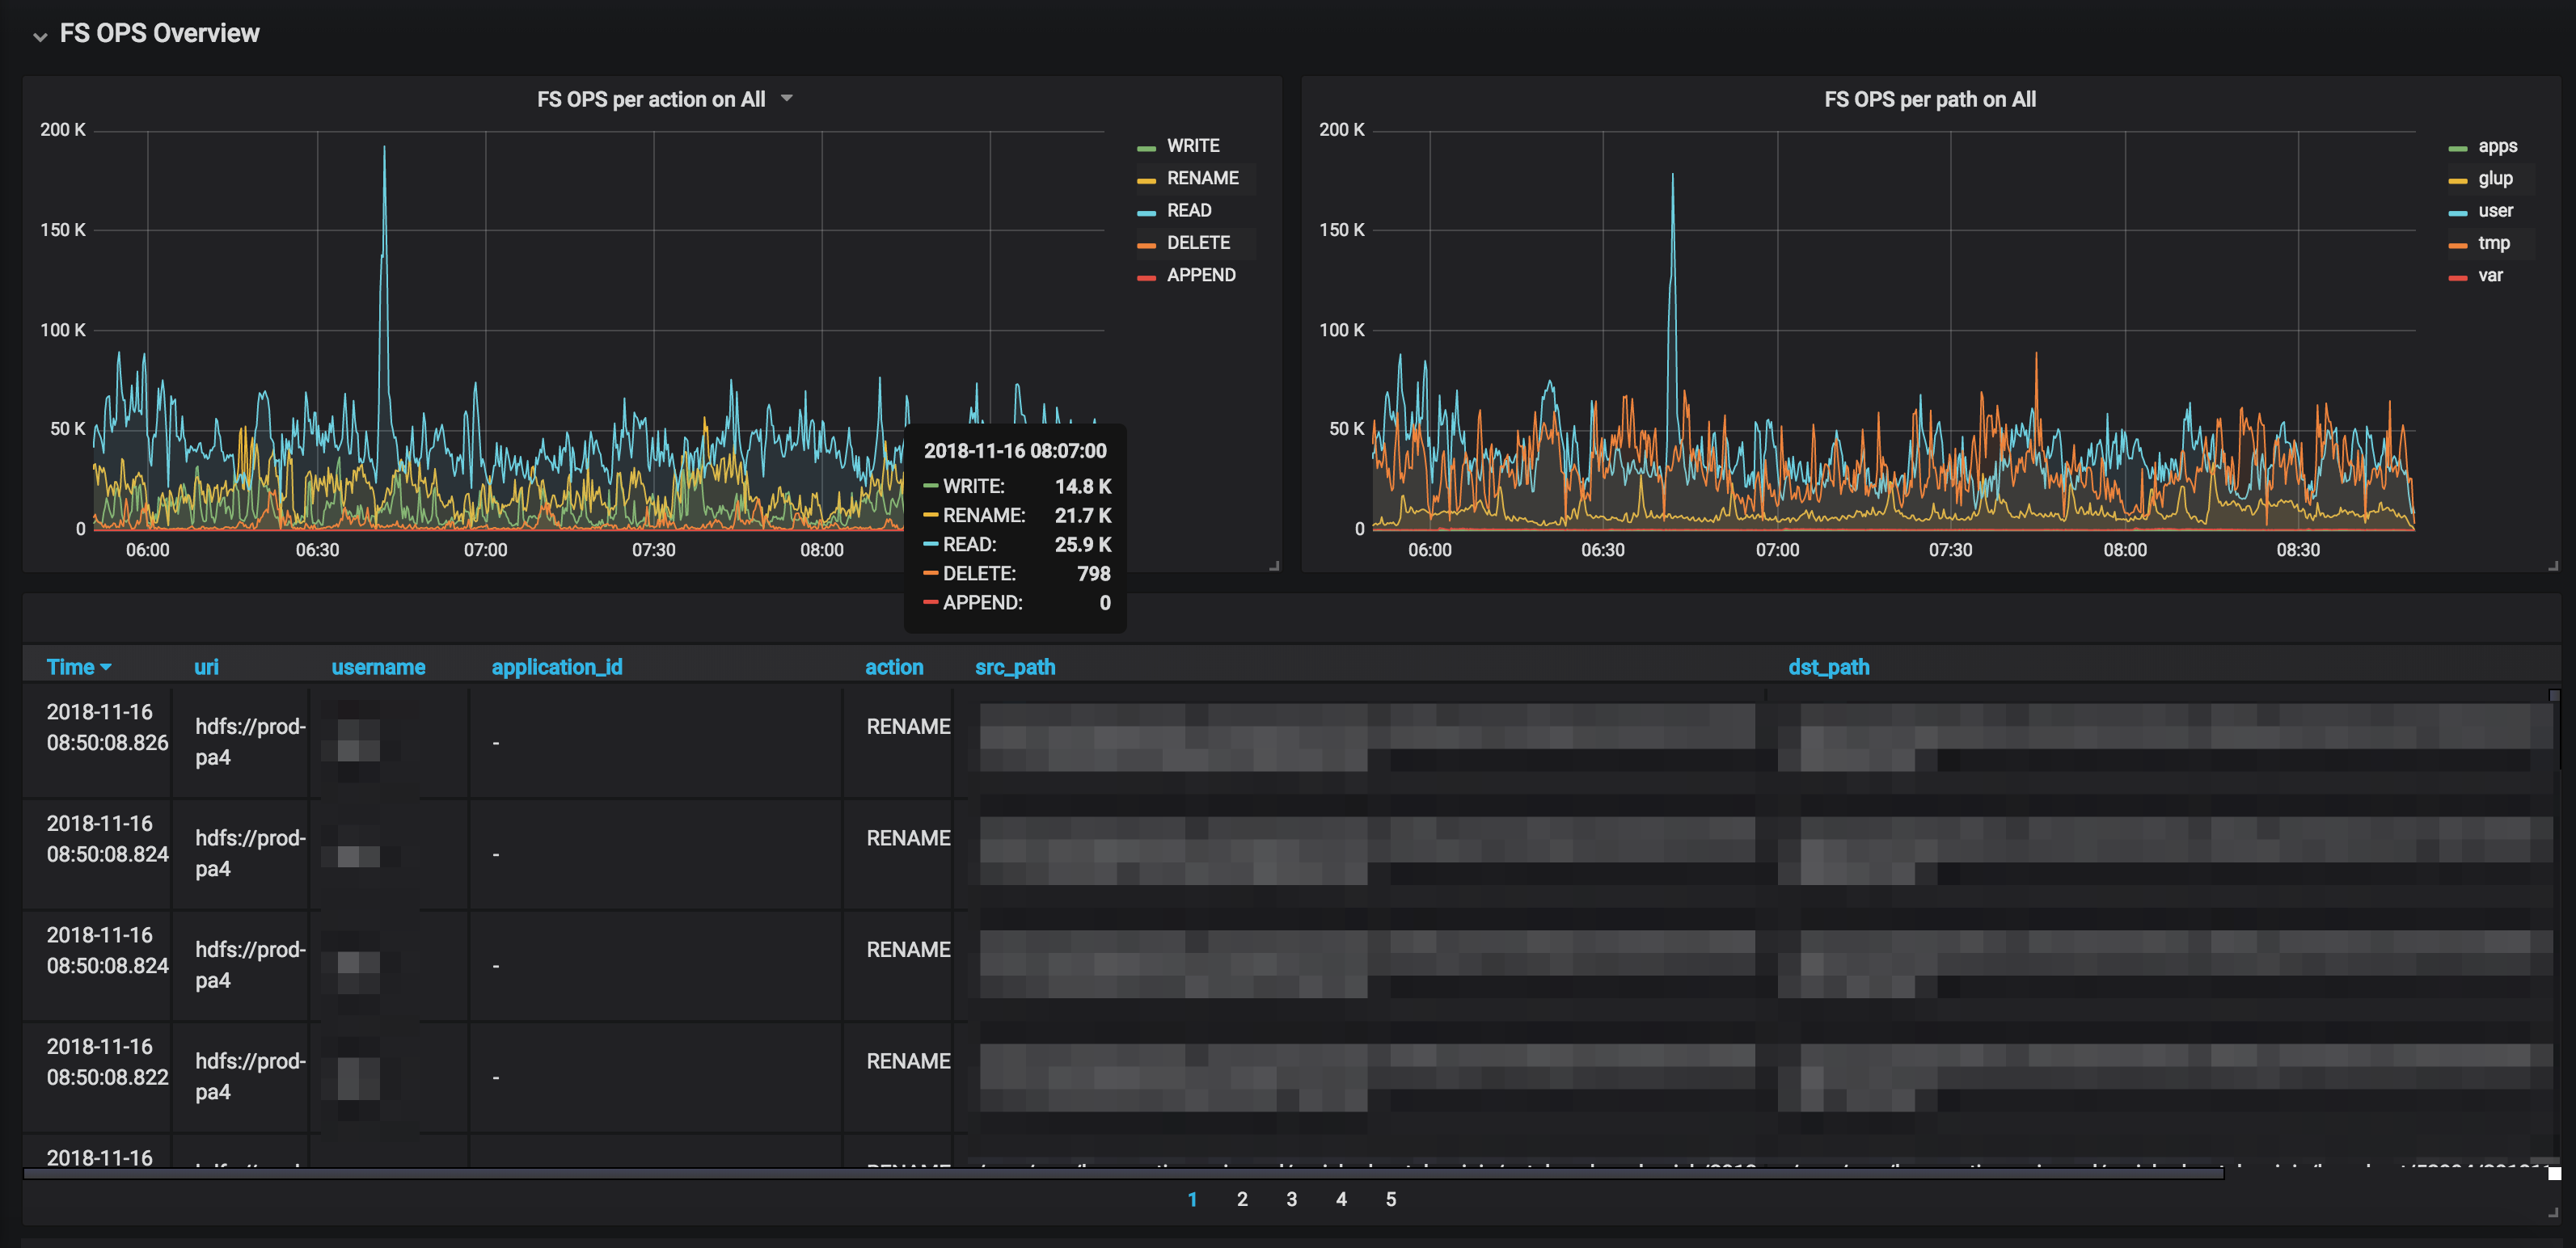
Task: Click the DELETE legend color swatch
Action: [x=1146, y=244]
